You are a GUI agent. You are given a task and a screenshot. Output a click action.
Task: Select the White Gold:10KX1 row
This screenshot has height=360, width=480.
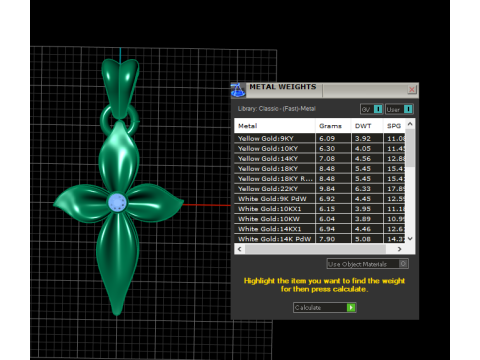[x=320, y=209]
